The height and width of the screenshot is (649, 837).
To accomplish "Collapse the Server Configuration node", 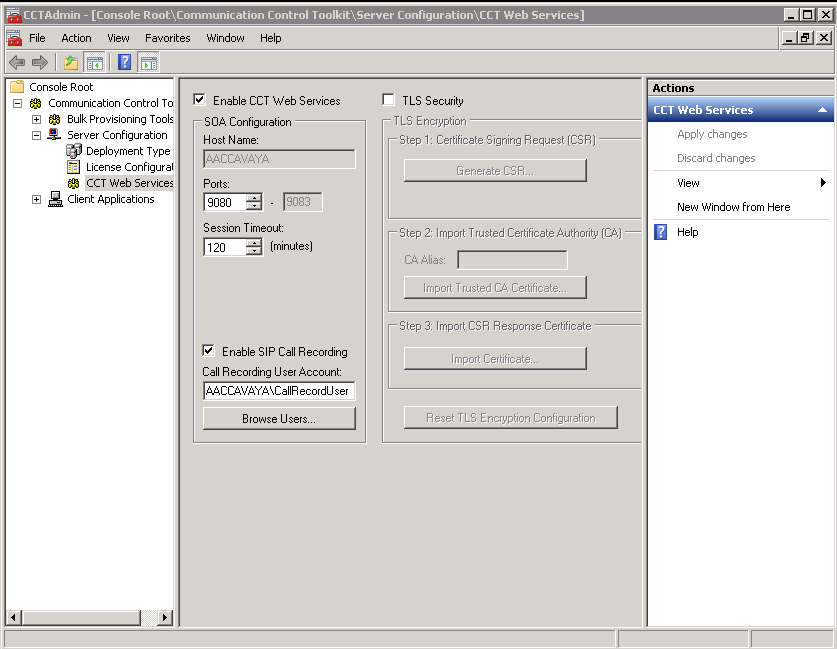I will point(36,135).
